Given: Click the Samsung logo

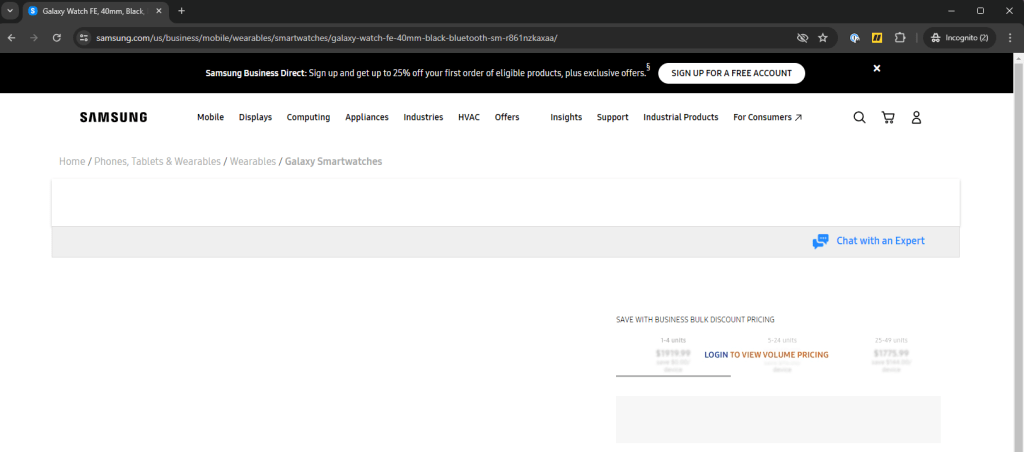Looking at the screenshot, I should click(x=113, y=117).
